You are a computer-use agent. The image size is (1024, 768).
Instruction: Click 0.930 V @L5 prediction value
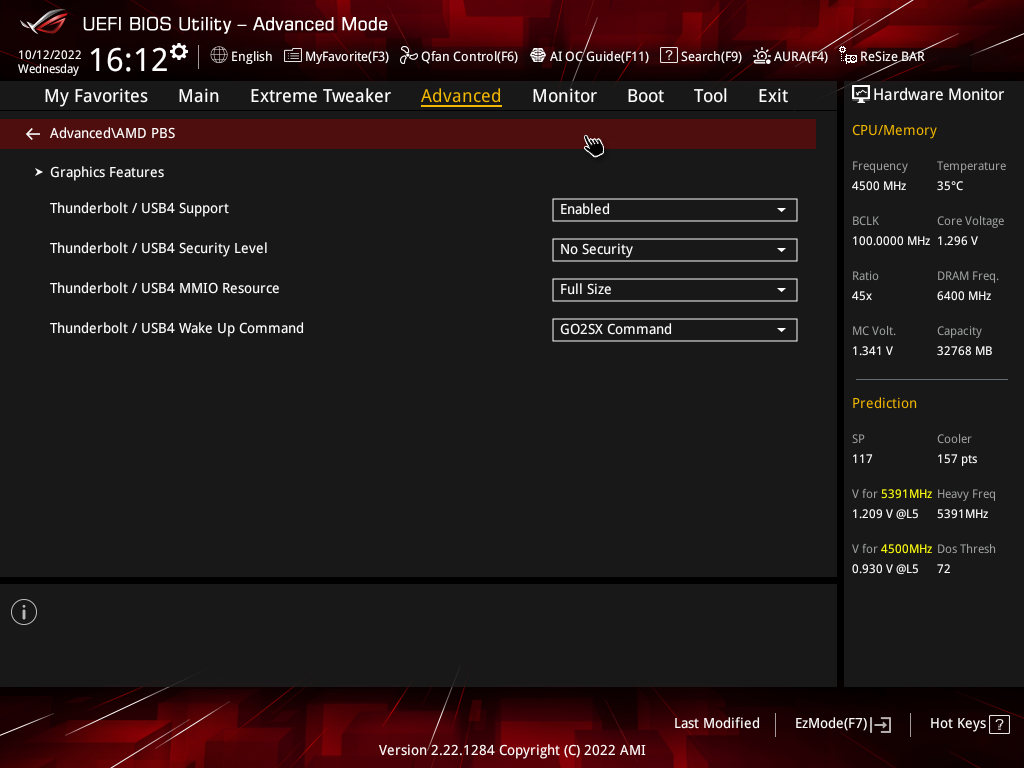click(x=885, y=569)
